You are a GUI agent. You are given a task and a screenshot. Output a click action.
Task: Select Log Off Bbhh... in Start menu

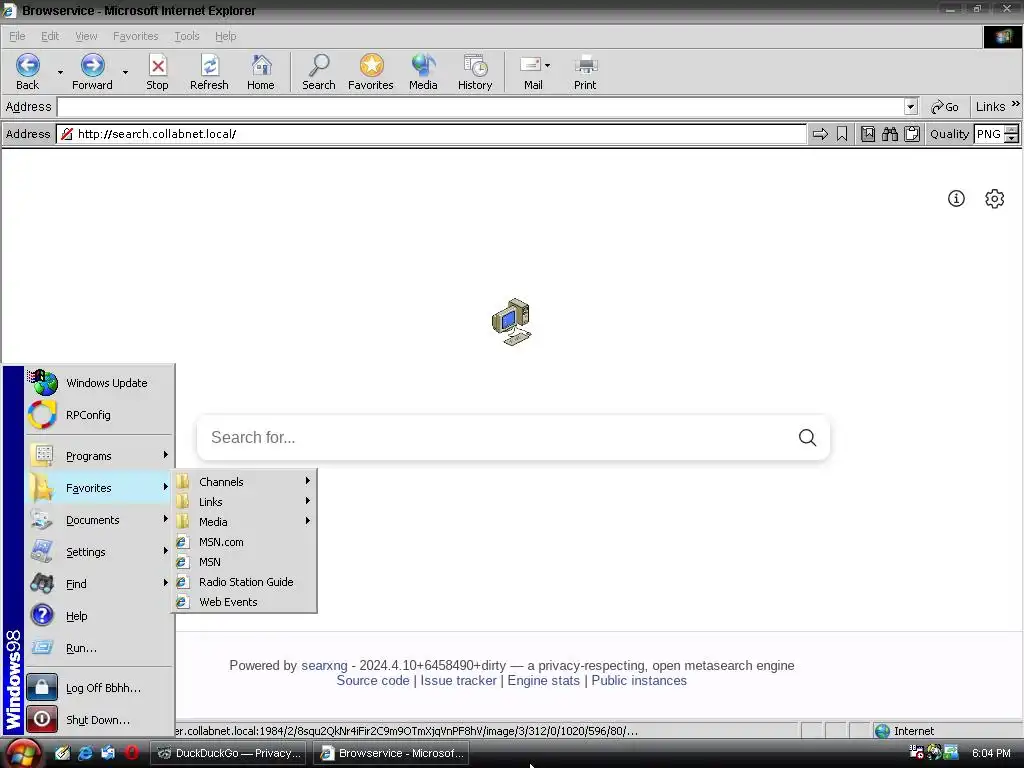tap(99, 688)
